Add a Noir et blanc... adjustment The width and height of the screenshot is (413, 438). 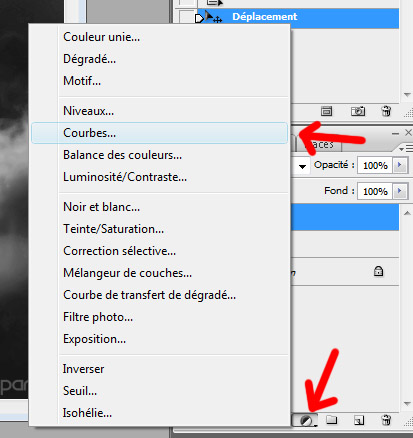[x=101, y=207]
